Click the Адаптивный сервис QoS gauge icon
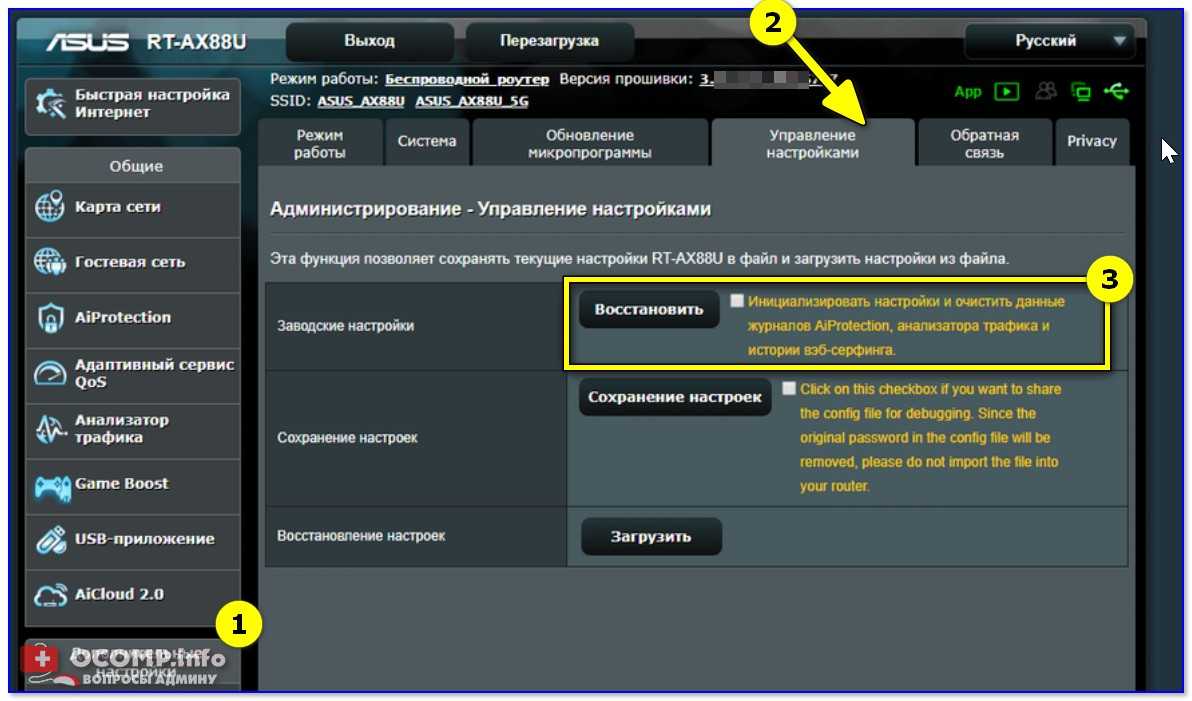 [50, 373]
